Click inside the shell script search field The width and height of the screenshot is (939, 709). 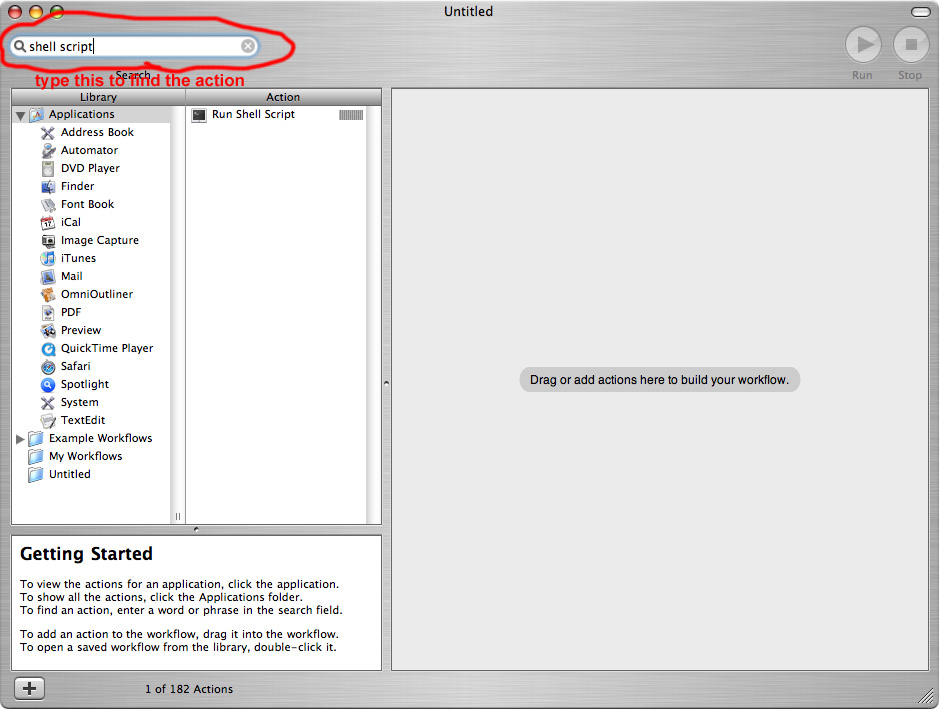pyautogui.click(x=135, y=46)
